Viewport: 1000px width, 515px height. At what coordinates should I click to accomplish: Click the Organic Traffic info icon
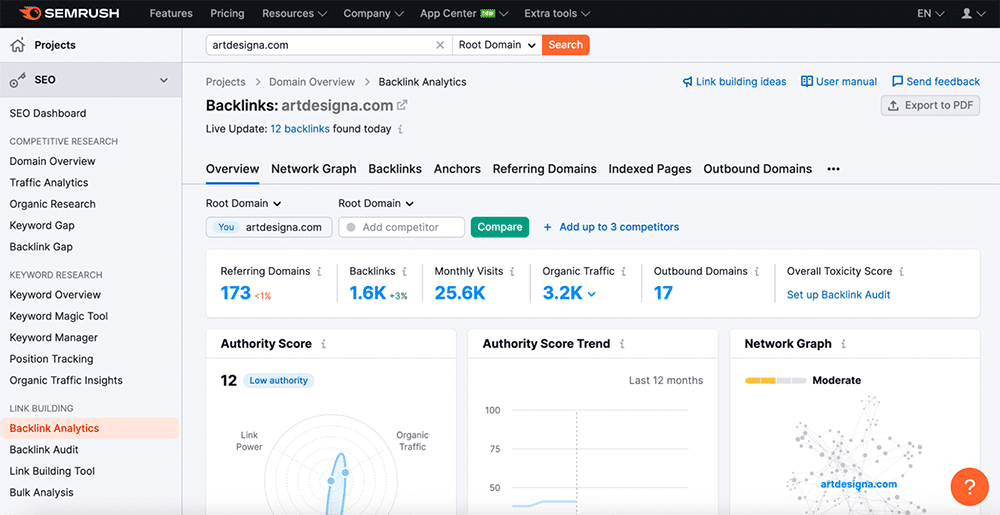click(x=624, y=272)
